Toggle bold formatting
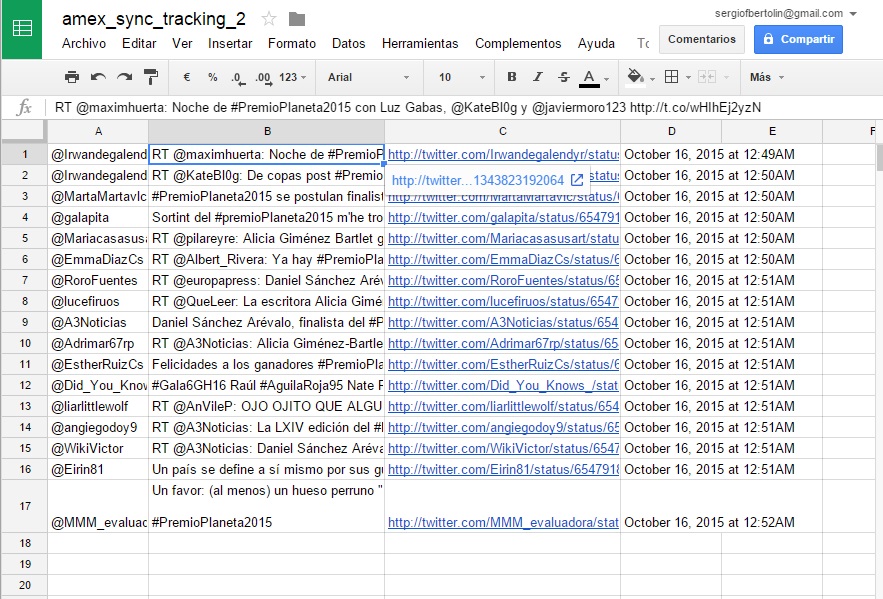883x599 pixels. (512, 77)
